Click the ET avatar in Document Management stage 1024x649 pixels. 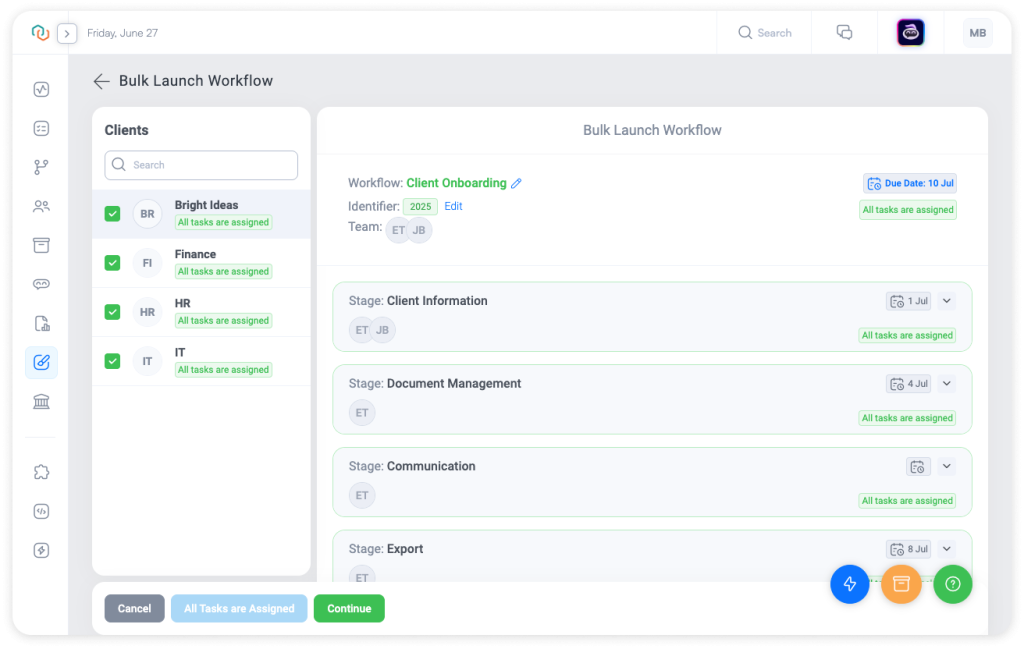click(x=362, y=413)
